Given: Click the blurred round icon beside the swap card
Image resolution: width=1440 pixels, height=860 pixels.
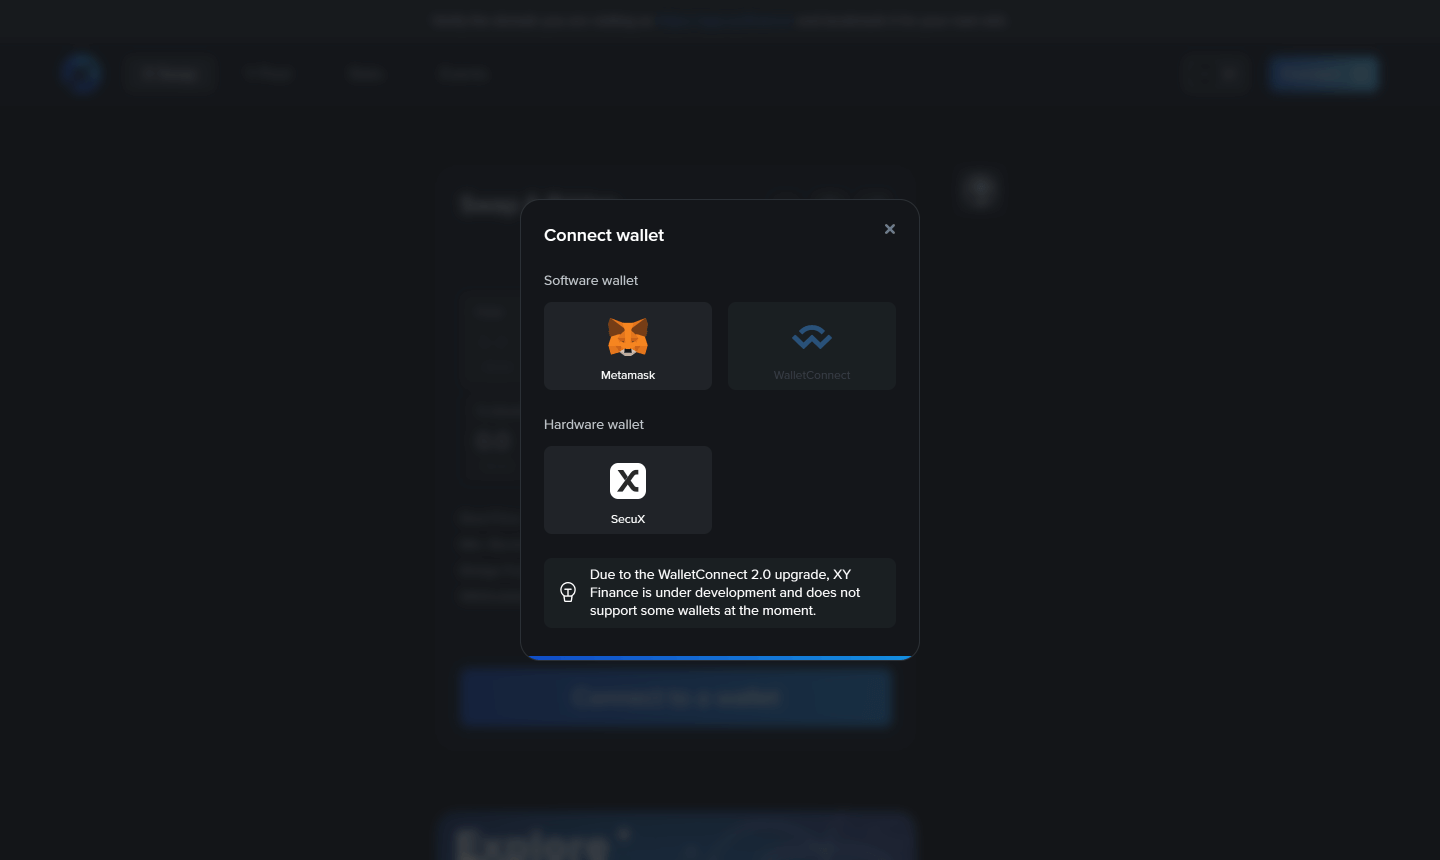Looking at the screenshot, I should click(x=980, y=190).
